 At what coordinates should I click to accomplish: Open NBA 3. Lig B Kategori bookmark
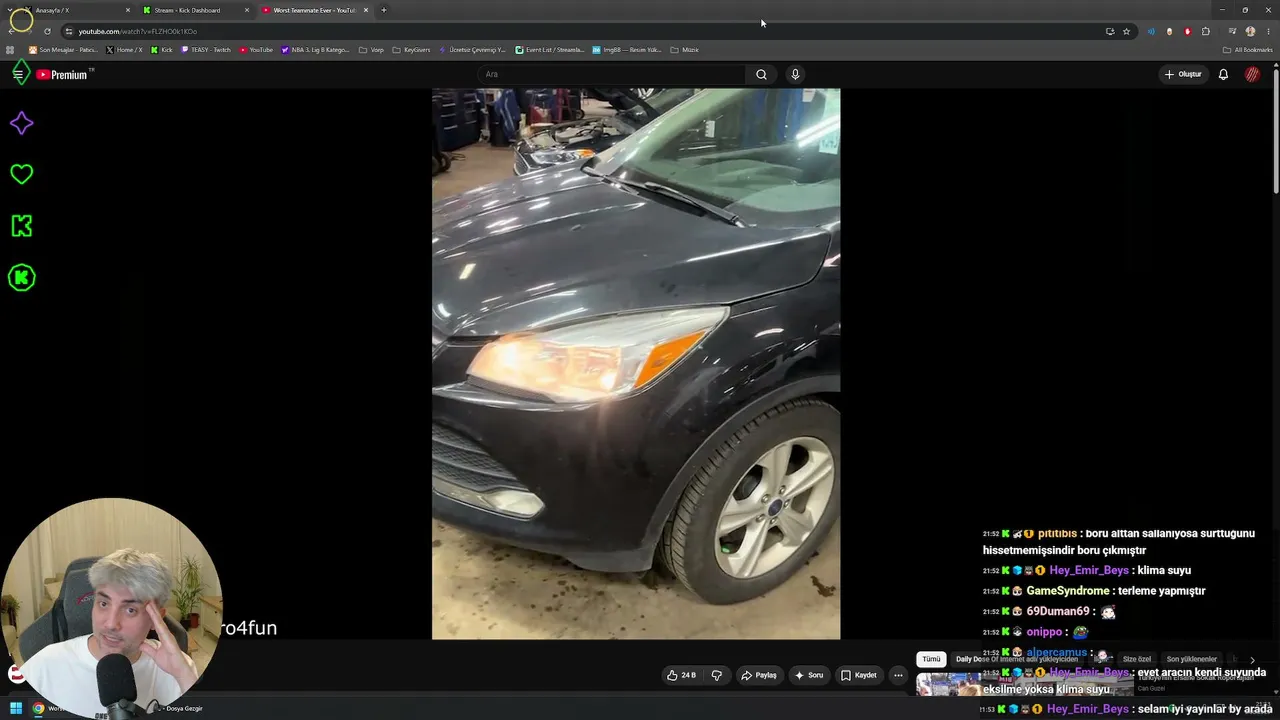point(315,49)
